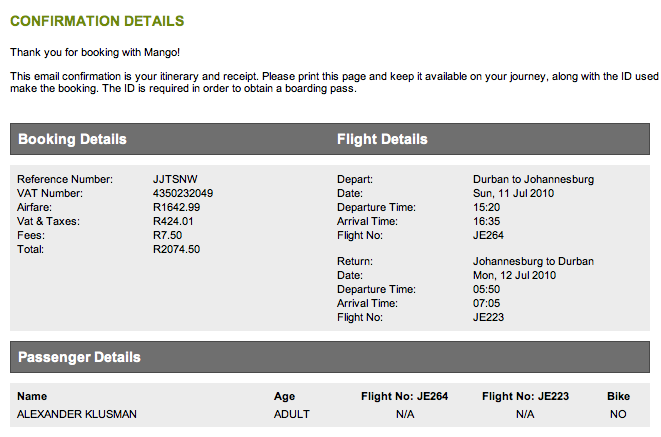This screenshot has height=437, width=661.
Task: Click the airfare value R1642.99
Action: tap(176, 207)
